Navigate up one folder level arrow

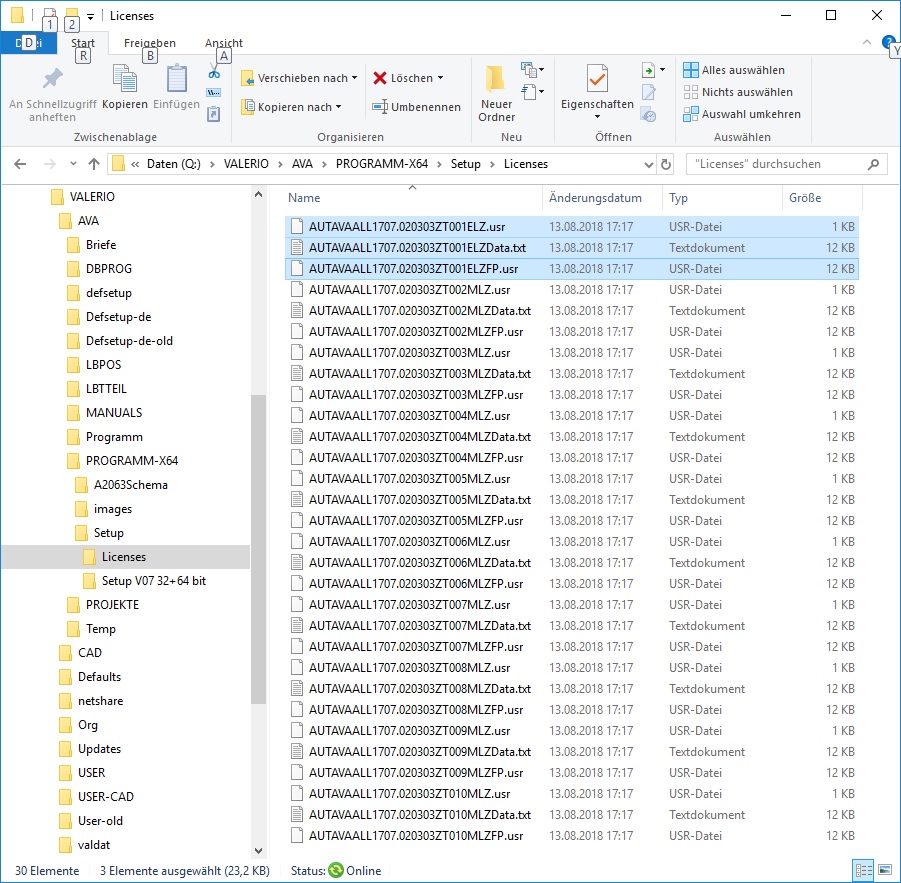click(94, 164)
